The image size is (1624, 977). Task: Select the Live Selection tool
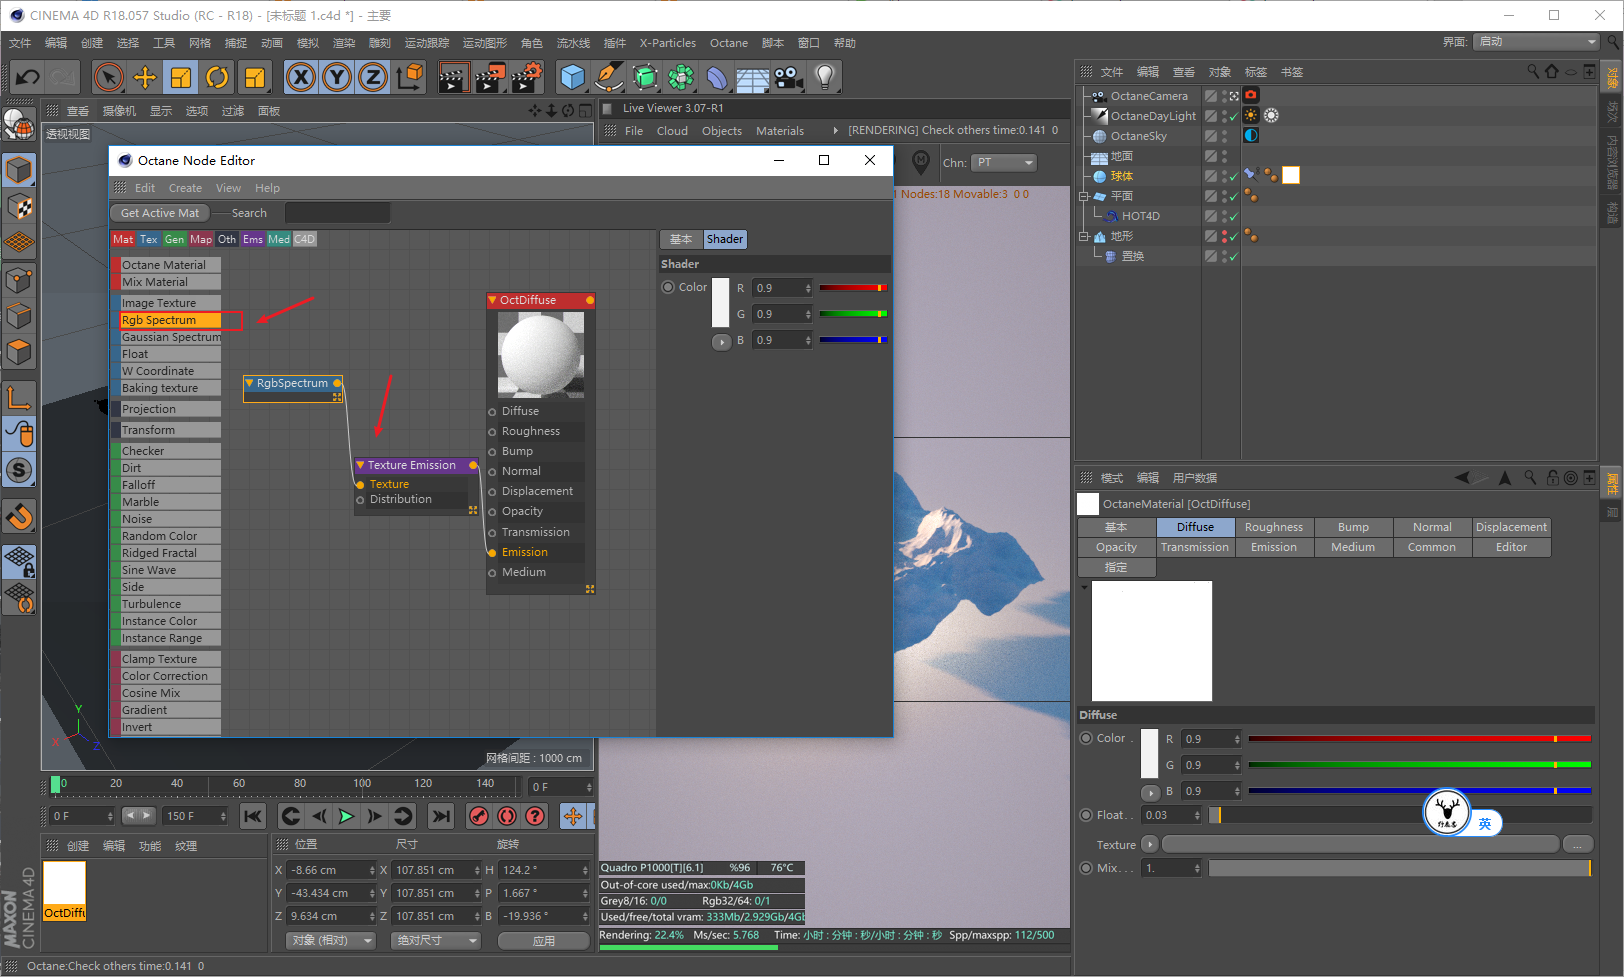(x=109, y=77)
